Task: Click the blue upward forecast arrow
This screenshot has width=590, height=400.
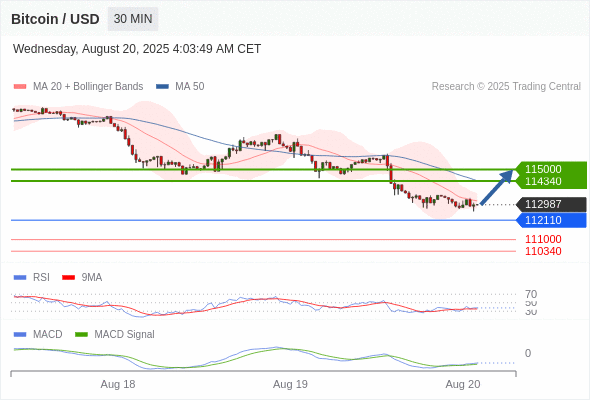Action: point(497,187)
